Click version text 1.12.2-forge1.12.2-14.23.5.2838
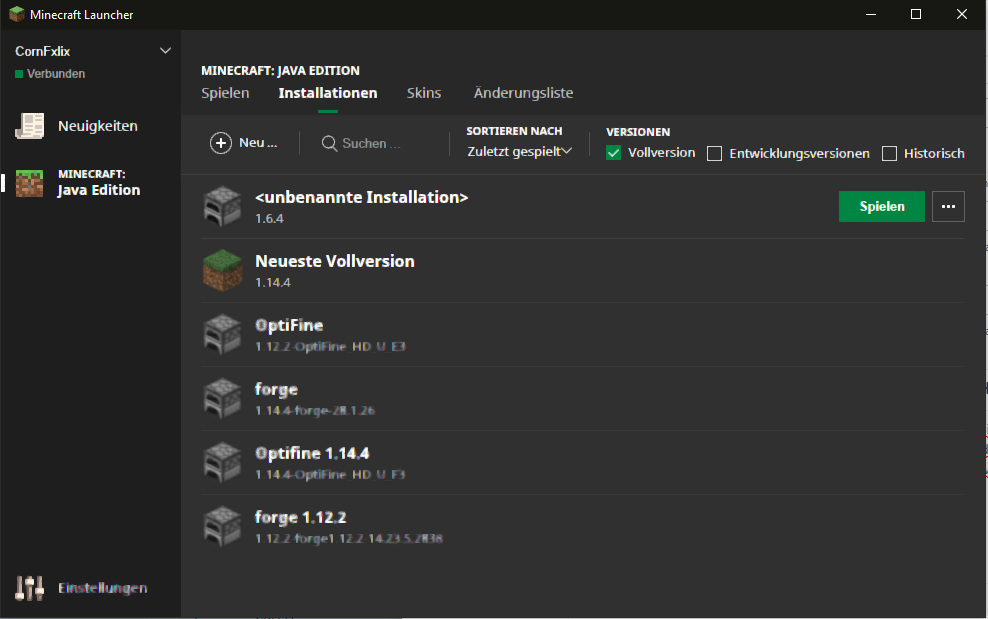The image size is (988, 619). [348, 539]
